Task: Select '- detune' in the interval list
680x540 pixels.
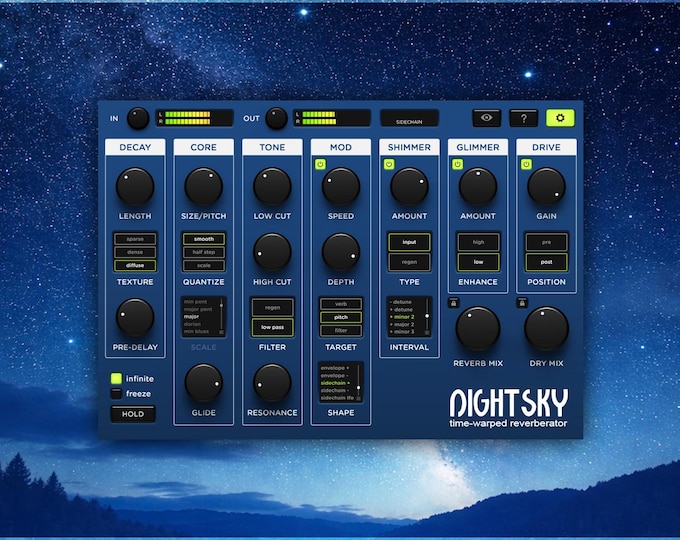Action: (401, 302)
